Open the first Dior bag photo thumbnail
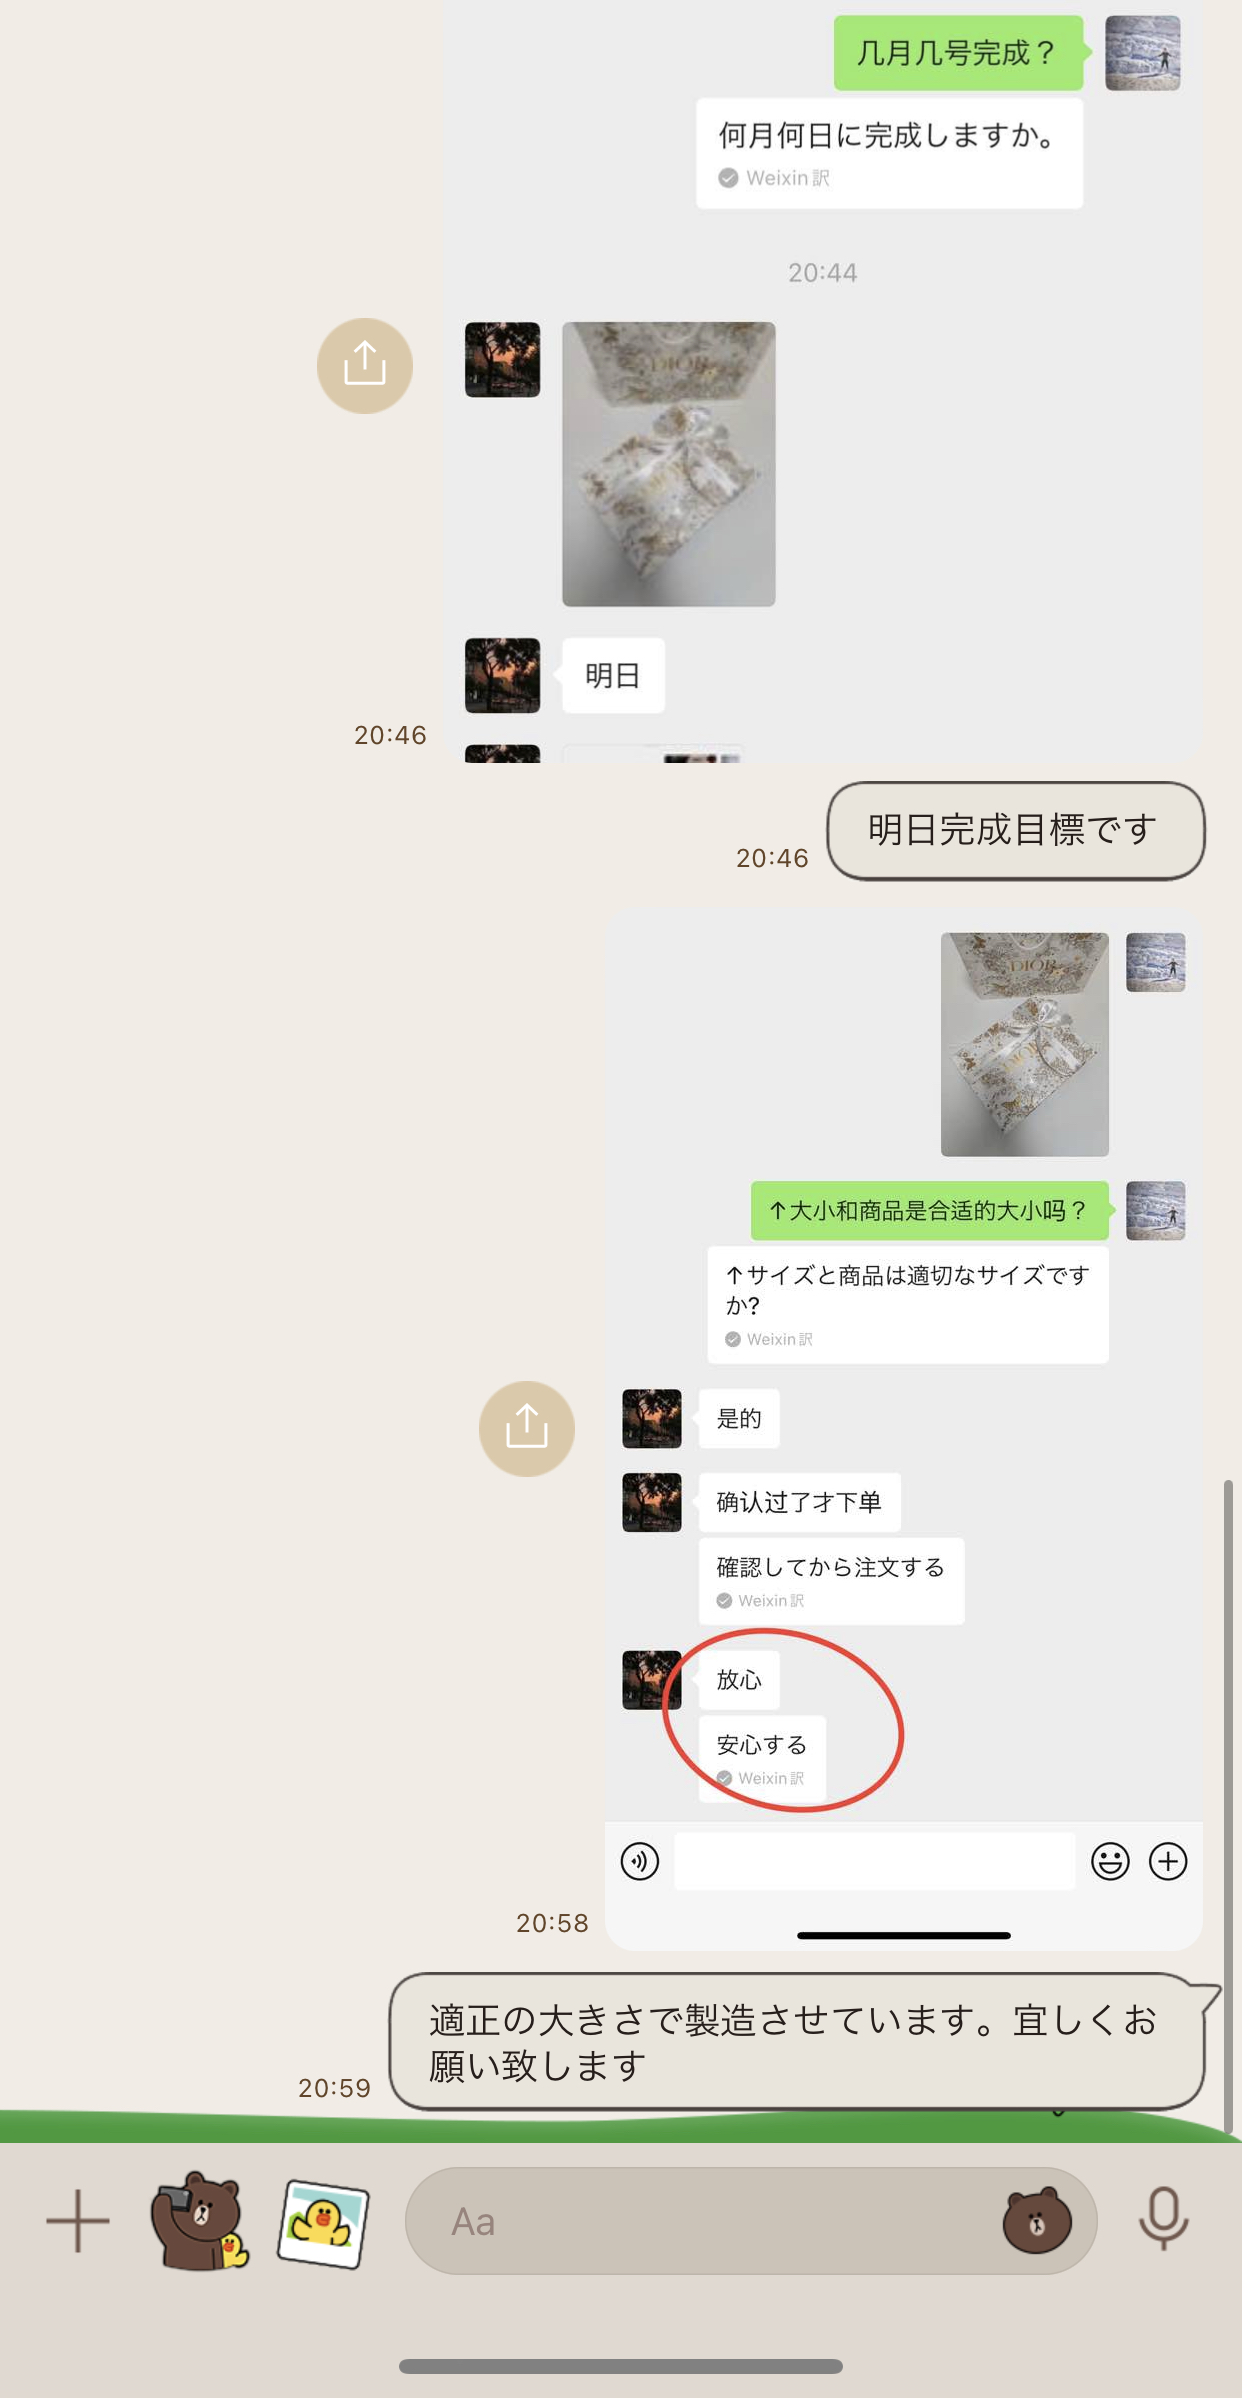 click(x=668, y=464)
